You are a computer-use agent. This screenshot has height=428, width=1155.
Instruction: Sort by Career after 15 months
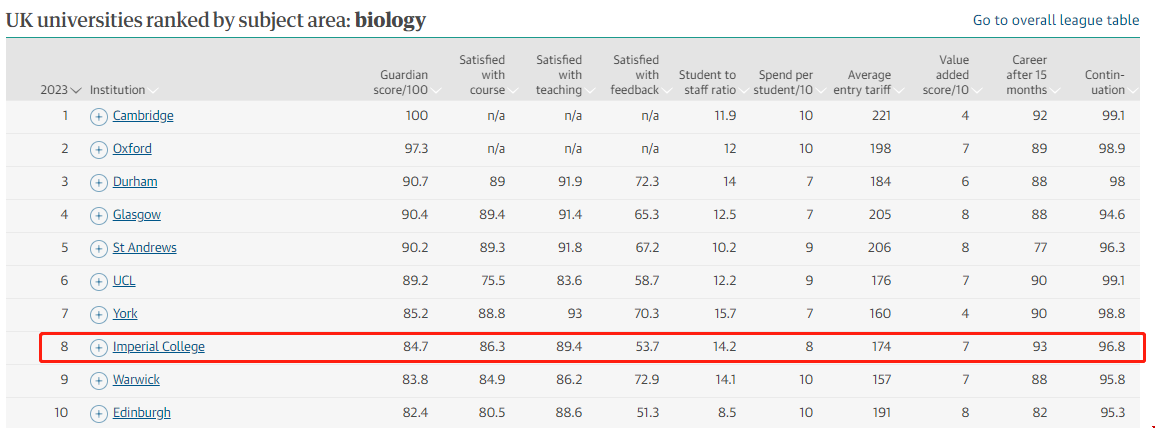click(1027, 75)
